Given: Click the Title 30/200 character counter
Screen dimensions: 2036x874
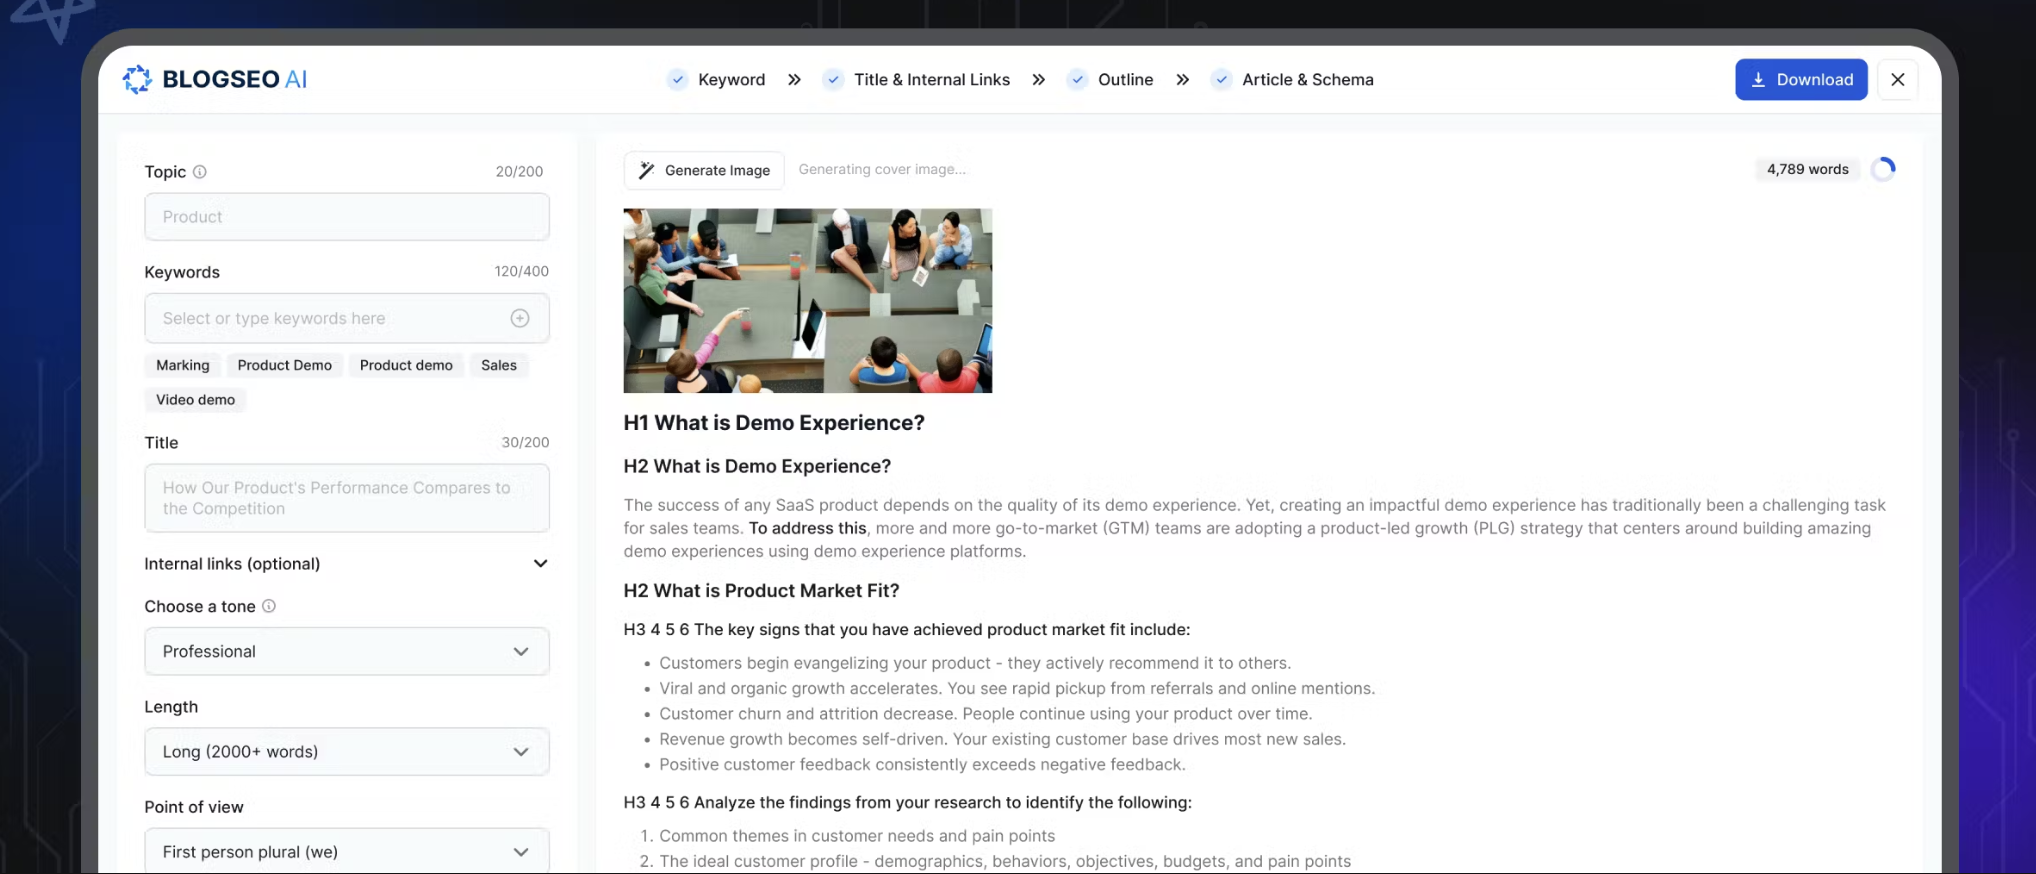Looking at the screenshot, I should (x=525, y=442).
